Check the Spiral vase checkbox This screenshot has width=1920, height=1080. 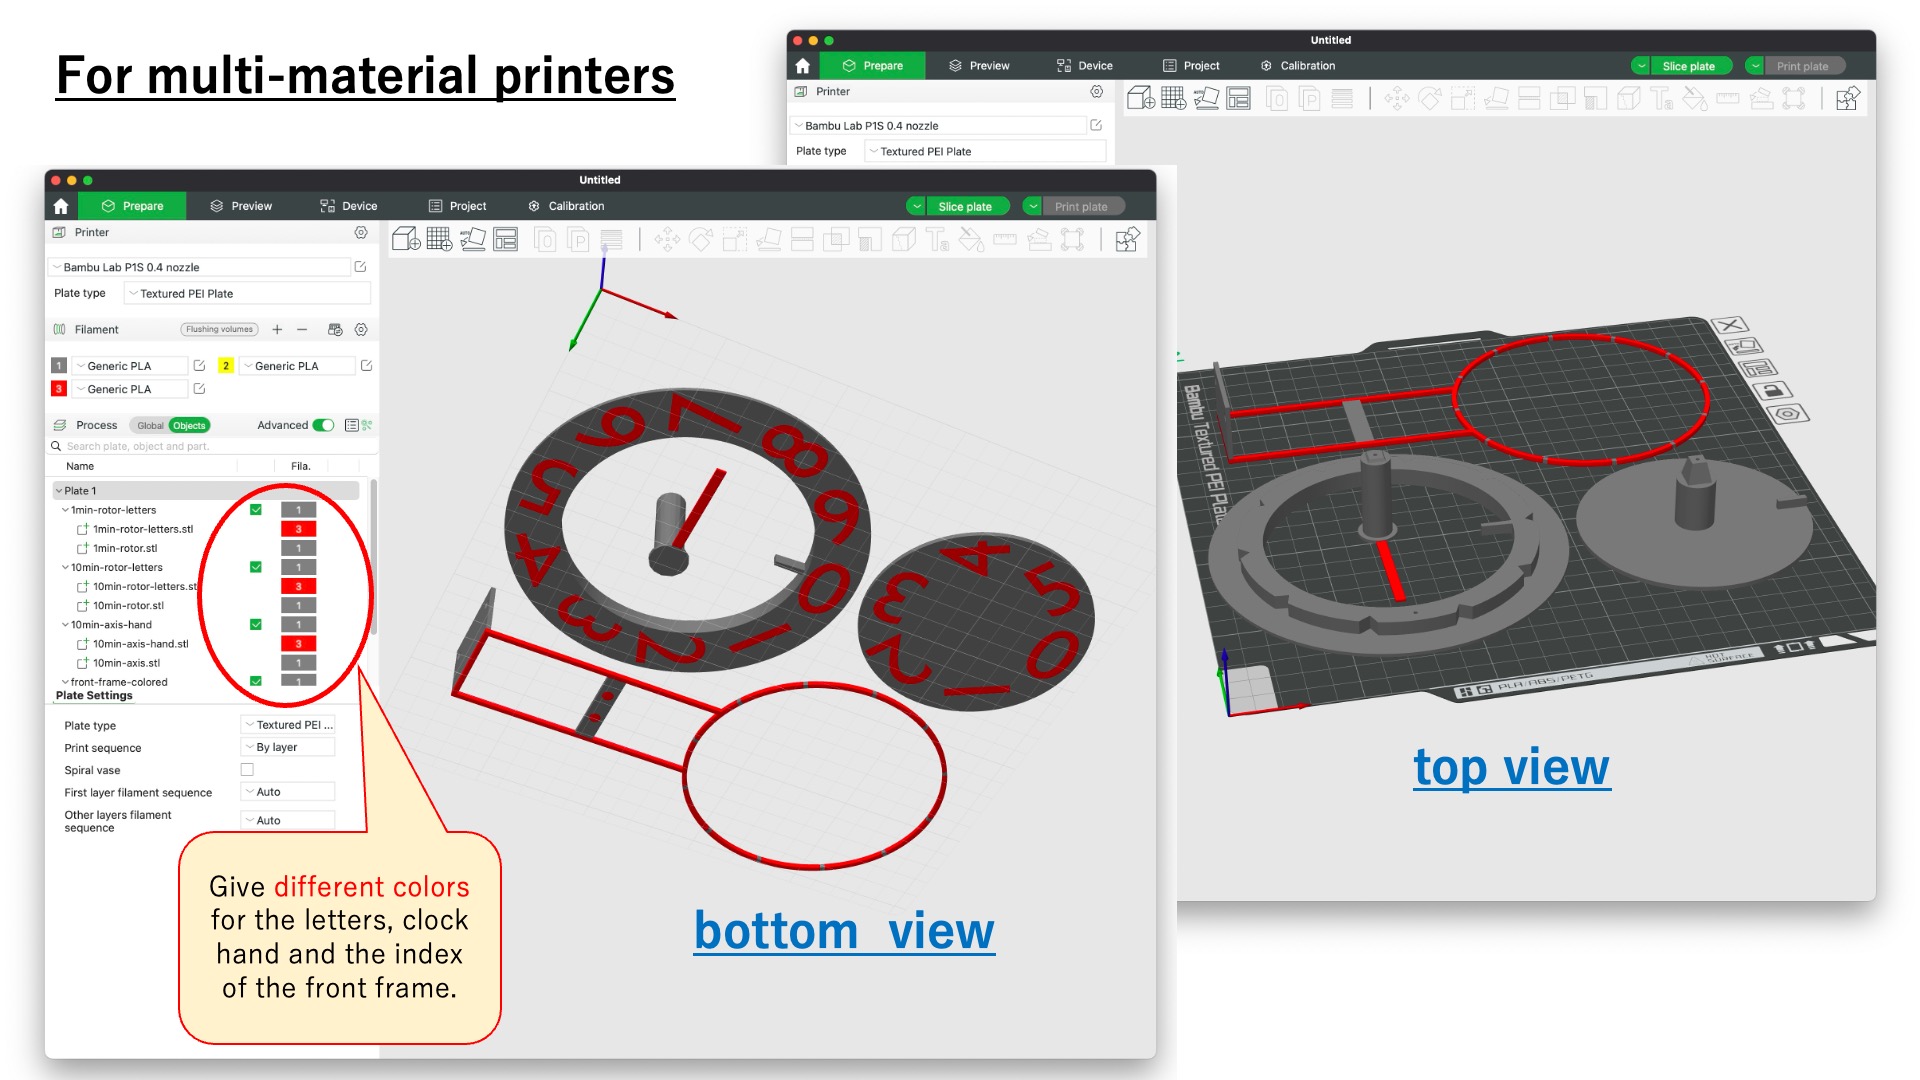coord(247,770)
